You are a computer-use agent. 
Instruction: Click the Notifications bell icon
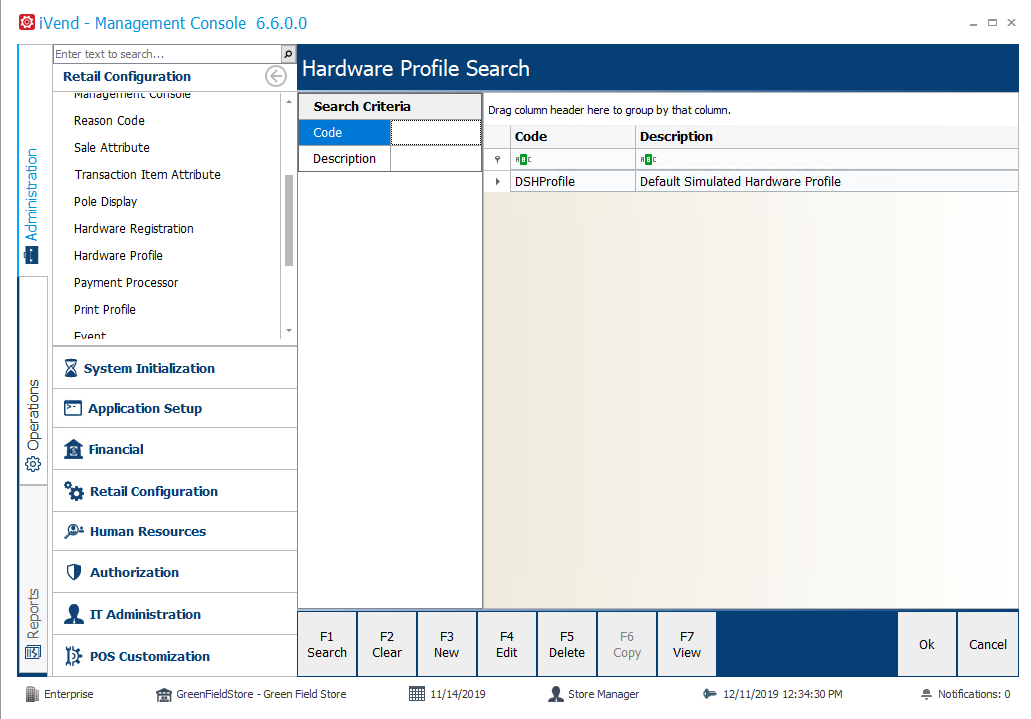[926, 694]
